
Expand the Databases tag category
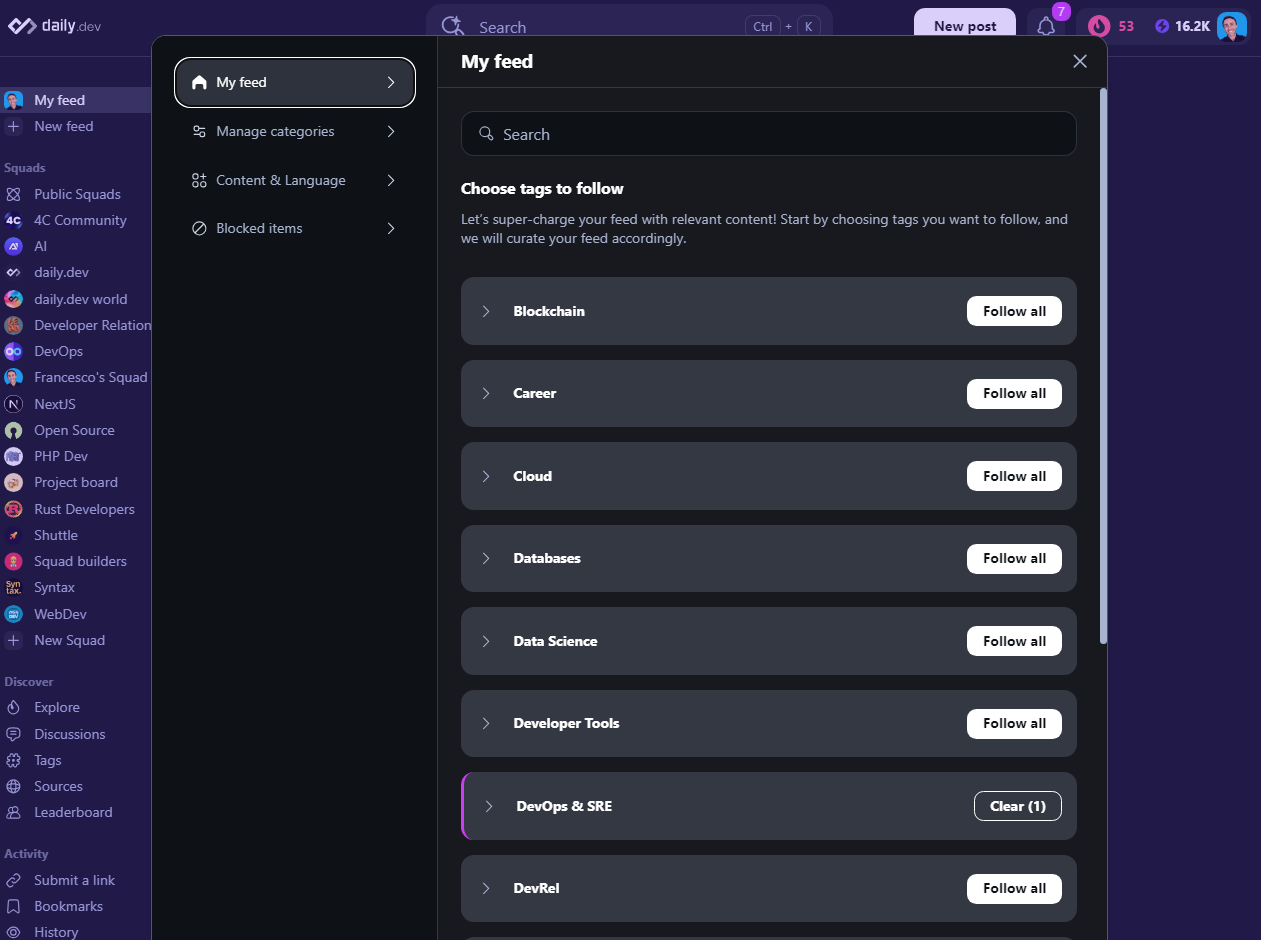click(486, 558)
